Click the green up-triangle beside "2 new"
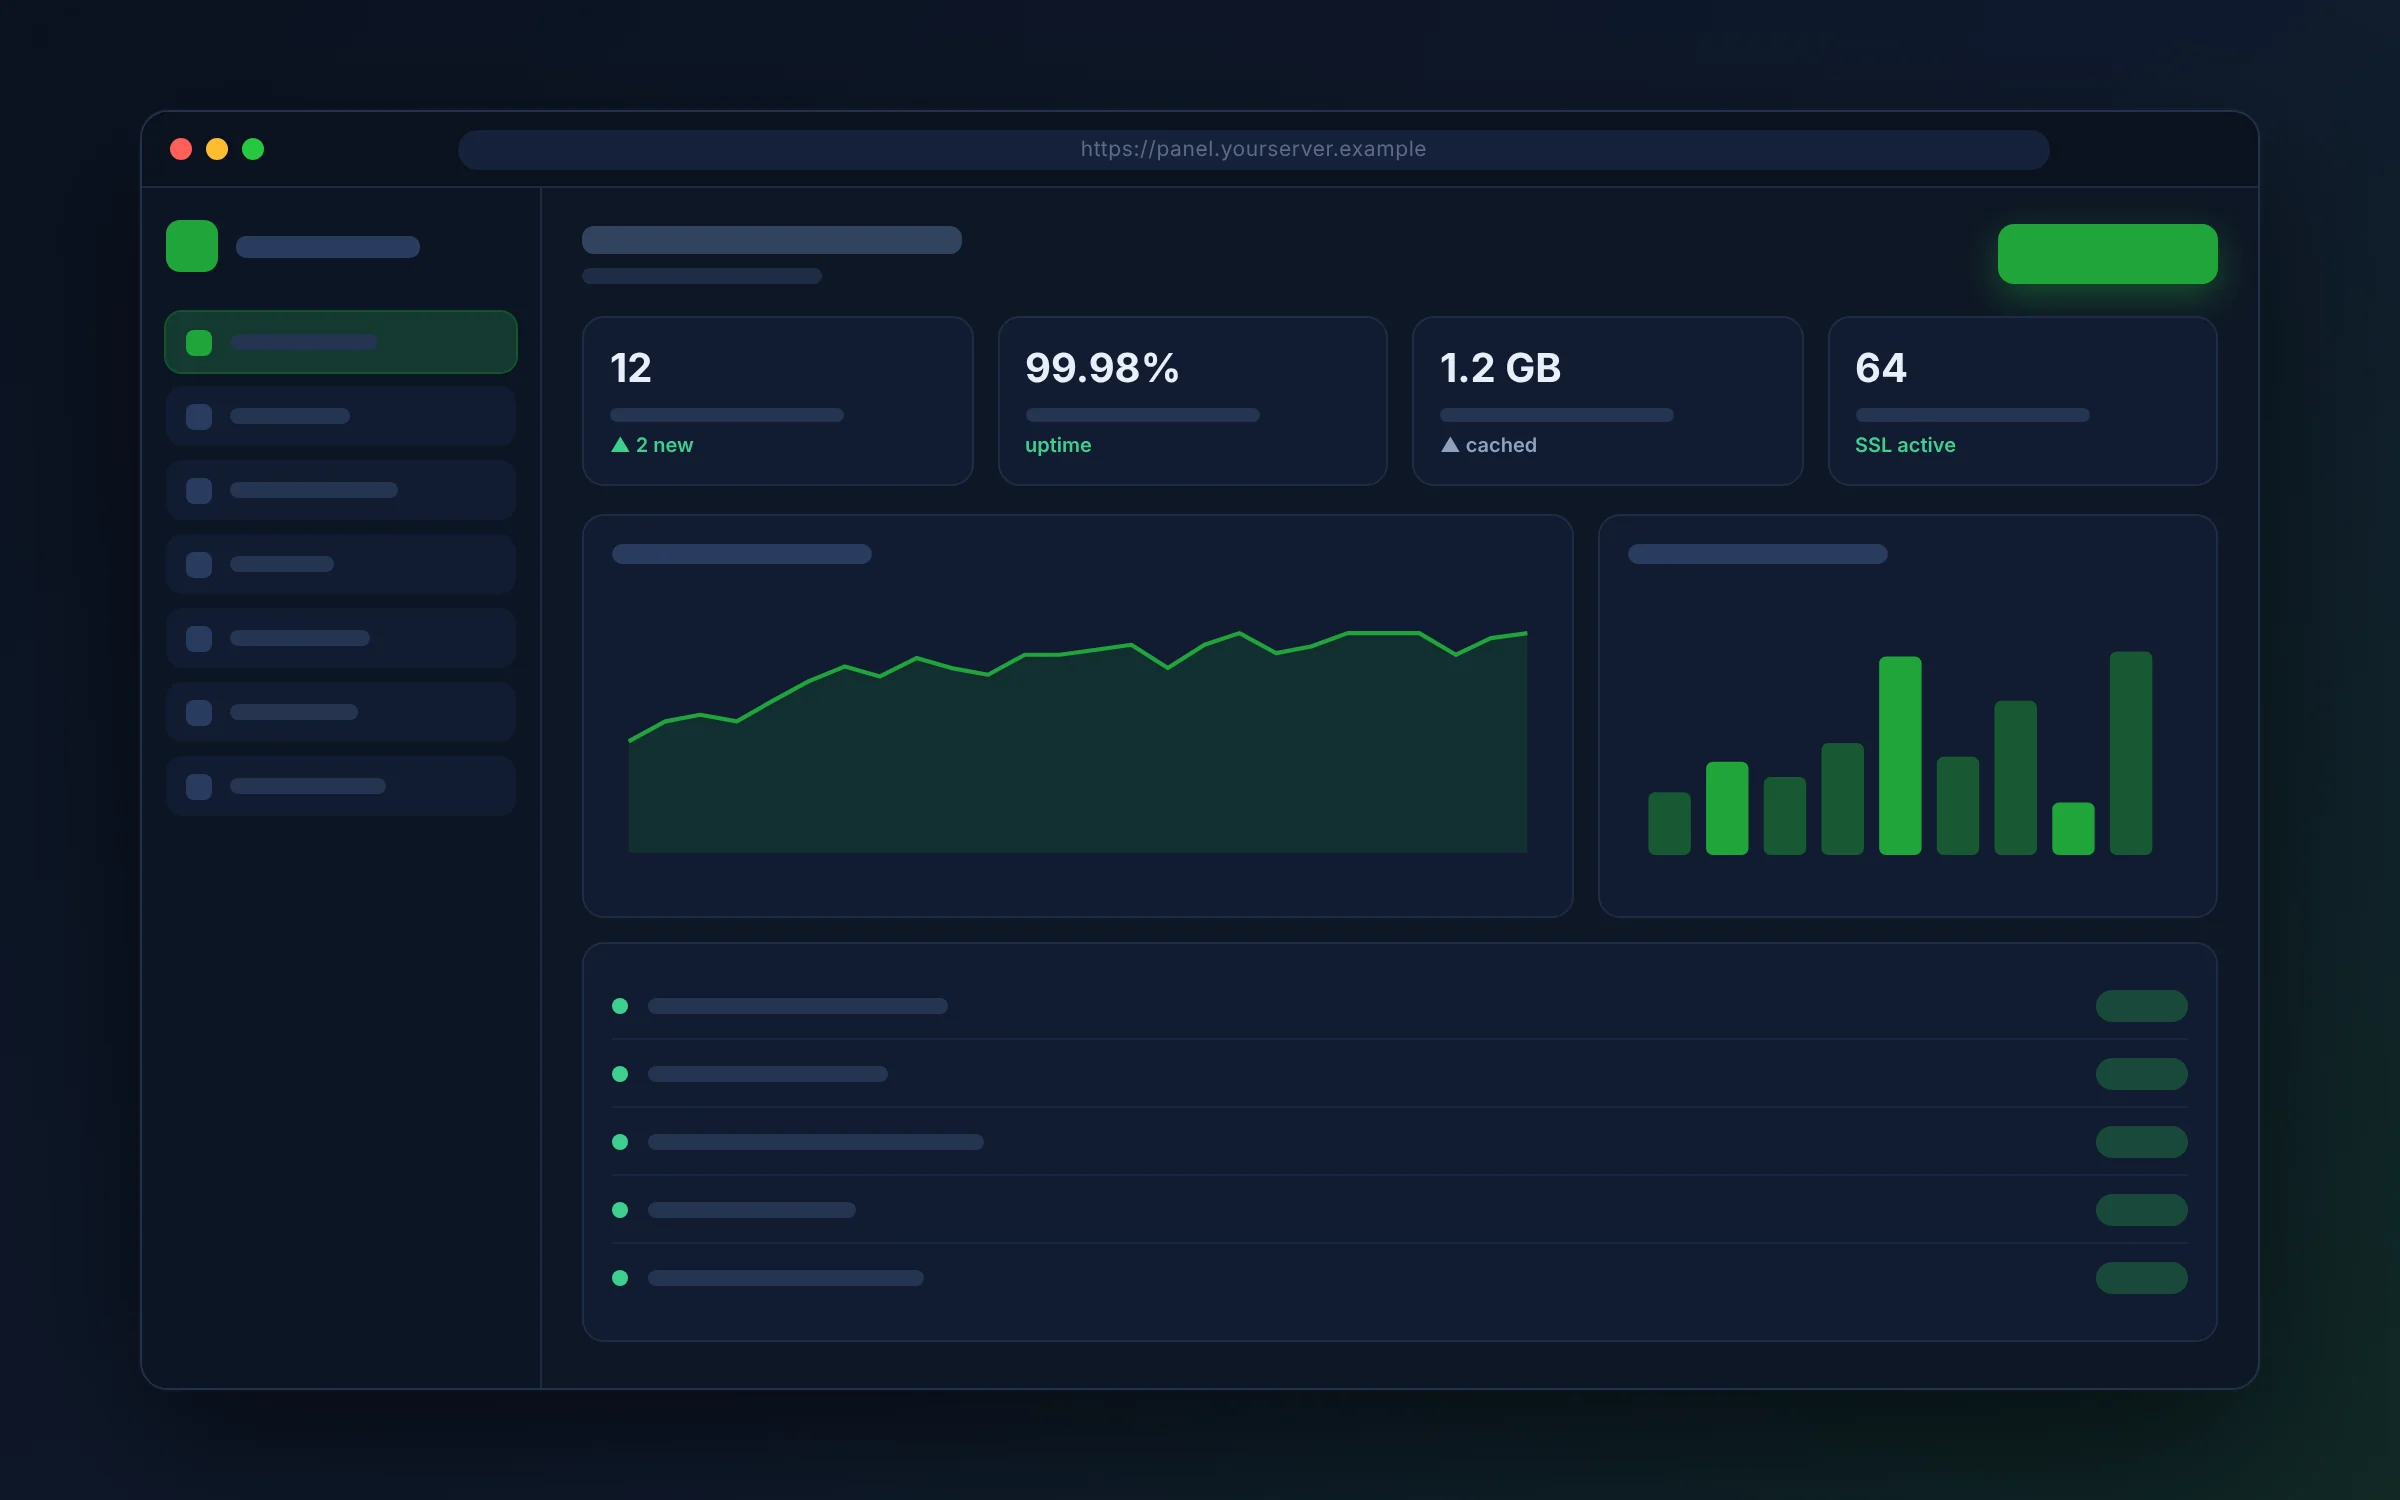The width and height of the screenshot is (2400, 1500). (x=620, y=445)
